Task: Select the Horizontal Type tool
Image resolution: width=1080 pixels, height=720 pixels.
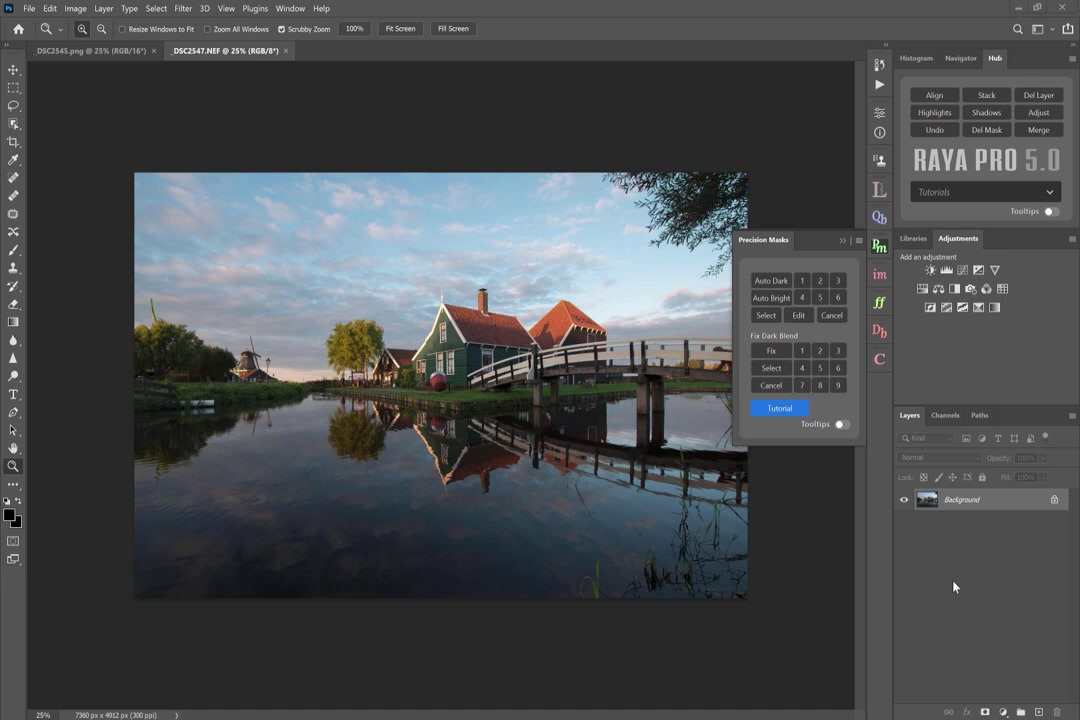Action: click(13, 394)
